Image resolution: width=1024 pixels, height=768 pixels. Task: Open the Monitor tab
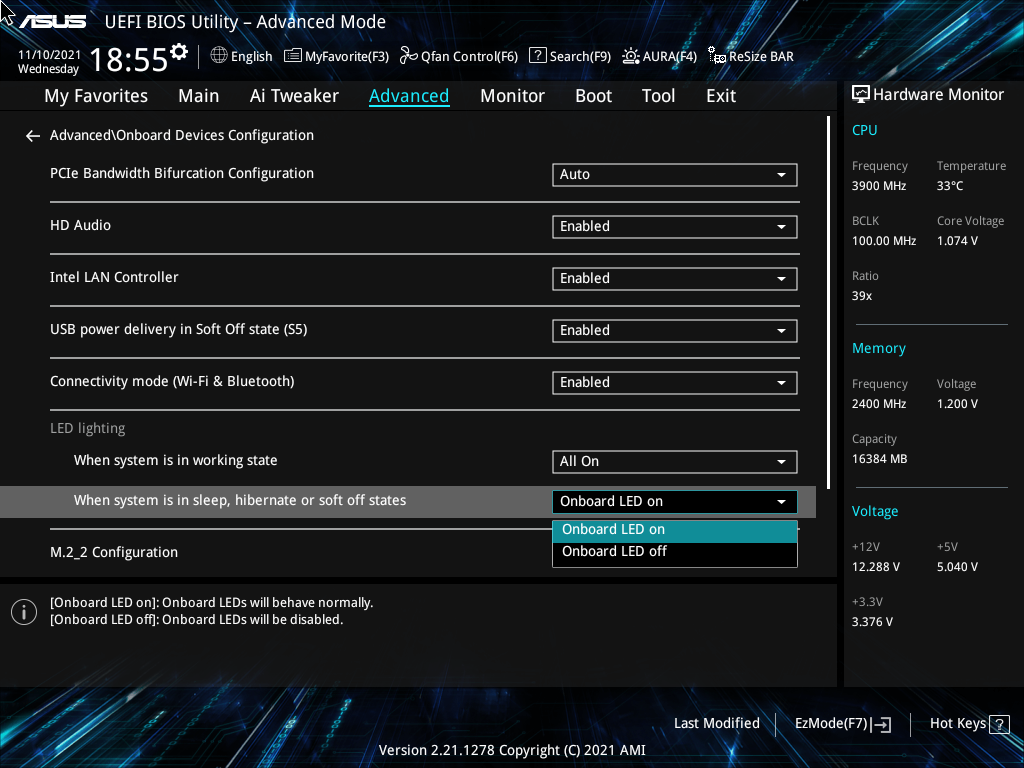[x=513, y=96]
